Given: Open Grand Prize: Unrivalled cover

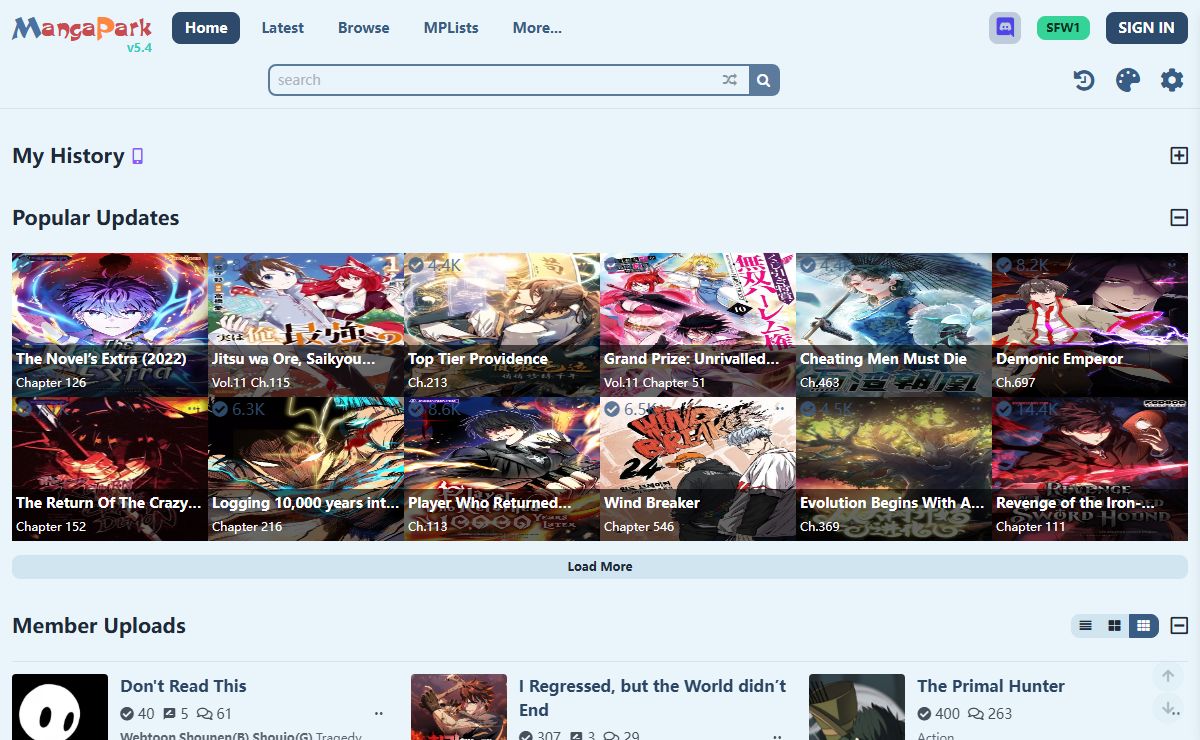Looking at the screenshot, I should click(x=698, y=325).
